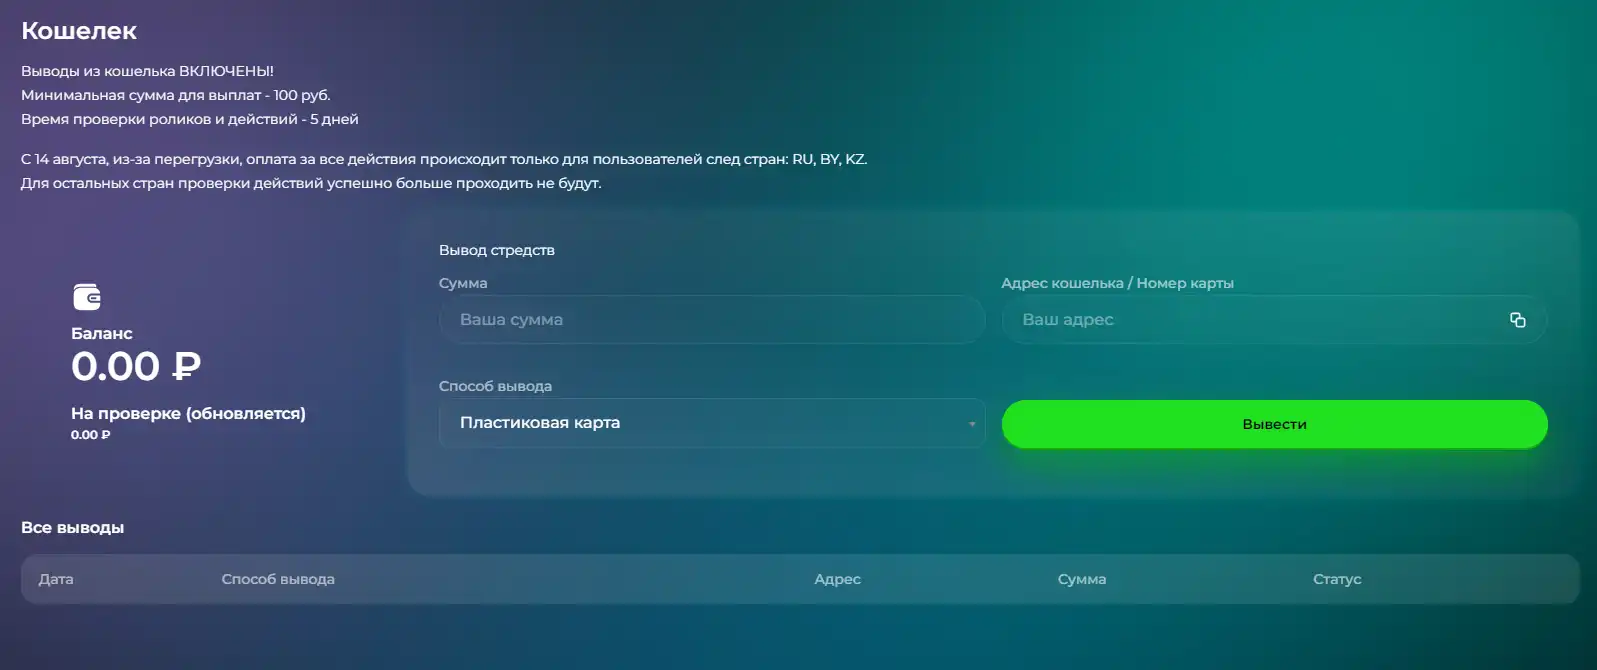The image size is (1597, 670).
Task: Click the С 14 августа notice line
Action: click(444, 159)
